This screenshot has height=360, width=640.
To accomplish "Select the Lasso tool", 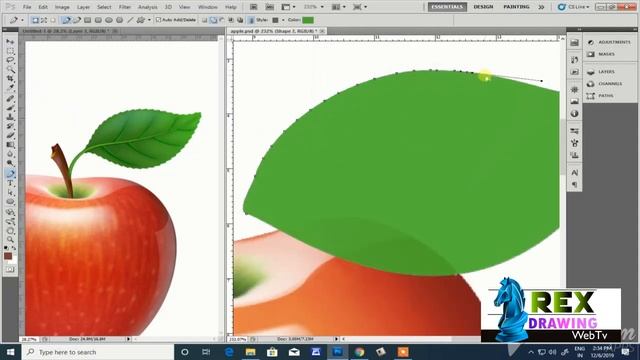I will click(10, 60).
